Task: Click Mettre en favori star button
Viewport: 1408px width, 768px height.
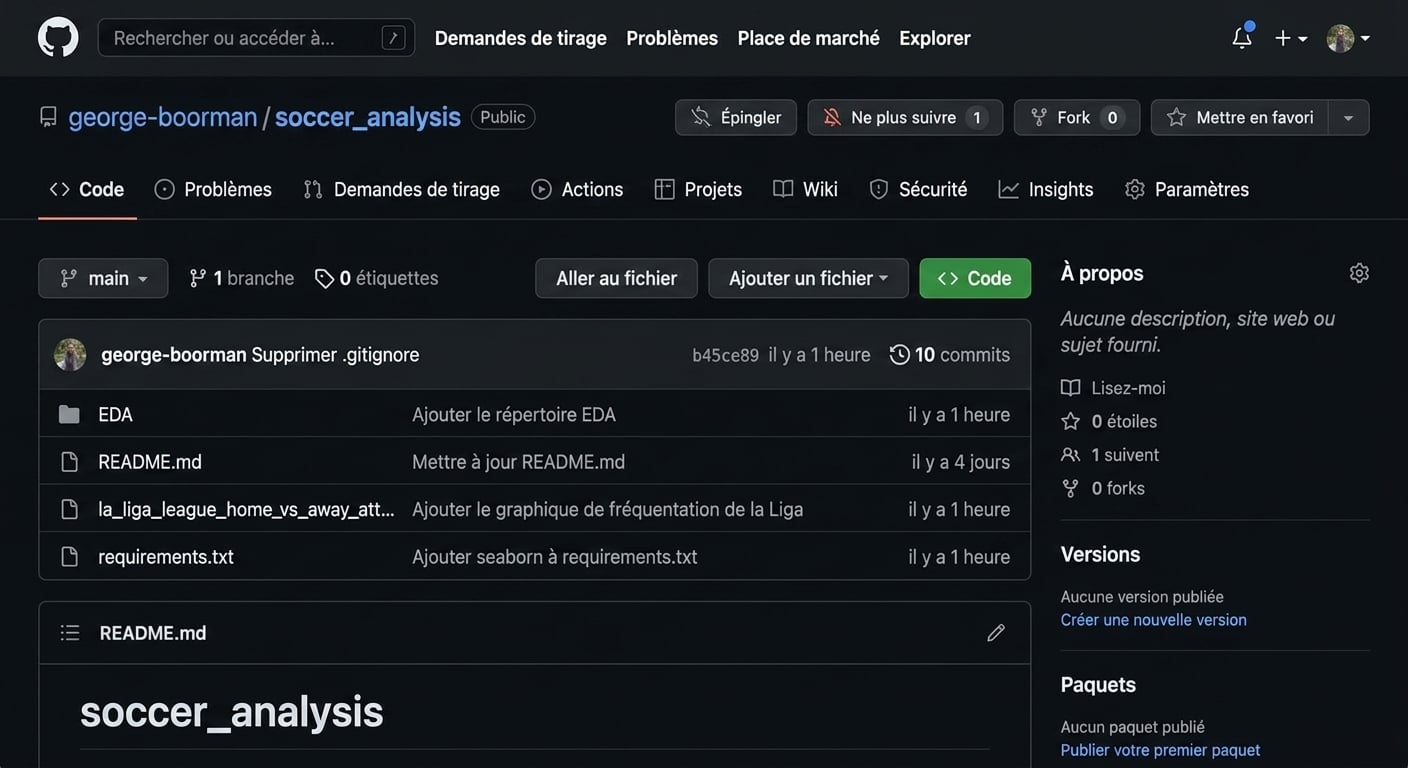Action: 1240,117
